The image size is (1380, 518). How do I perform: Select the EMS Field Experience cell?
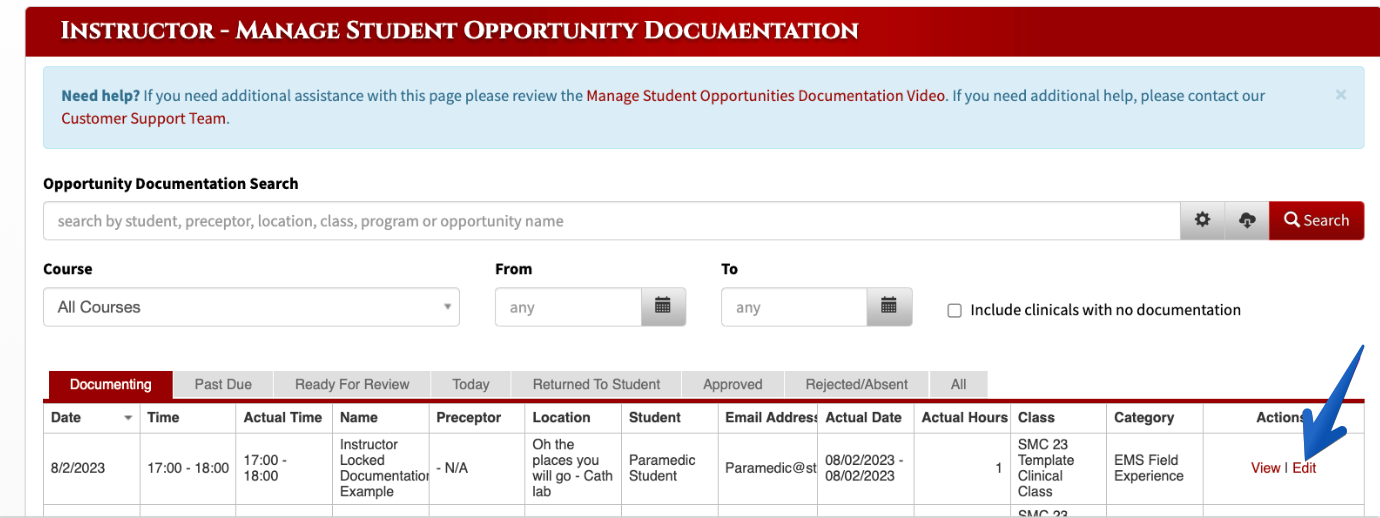1154,468
